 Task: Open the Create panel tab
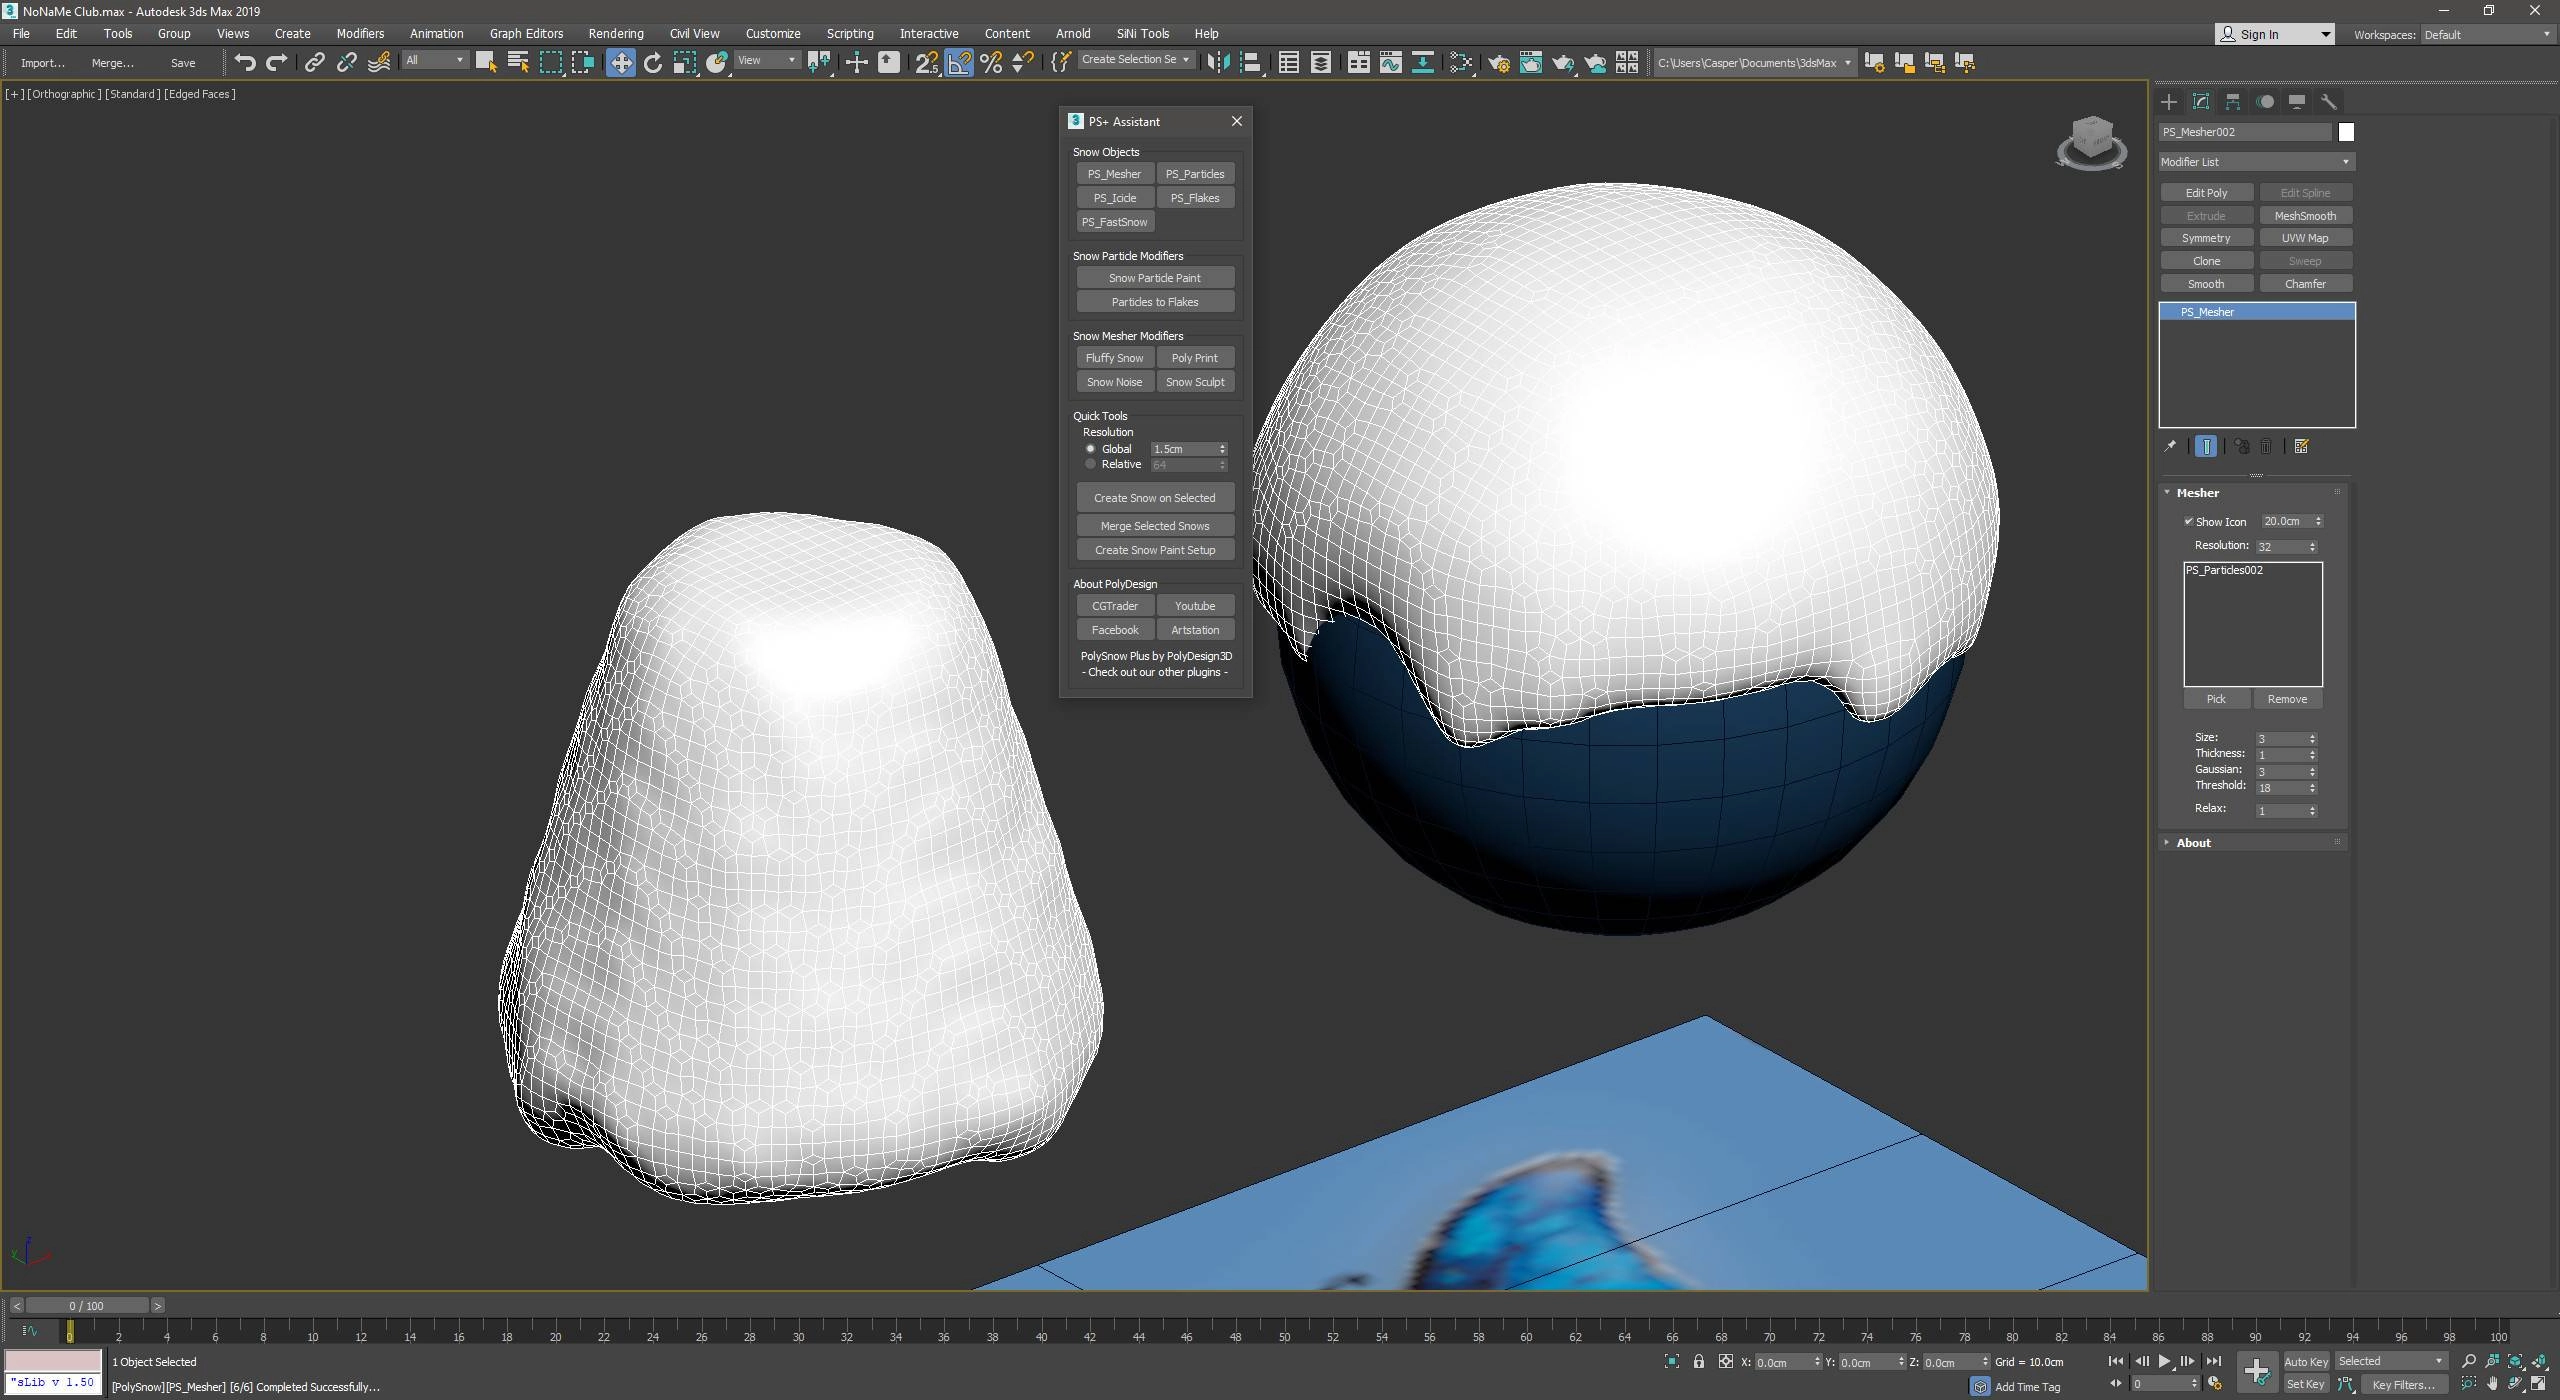tap(2168, 102)
